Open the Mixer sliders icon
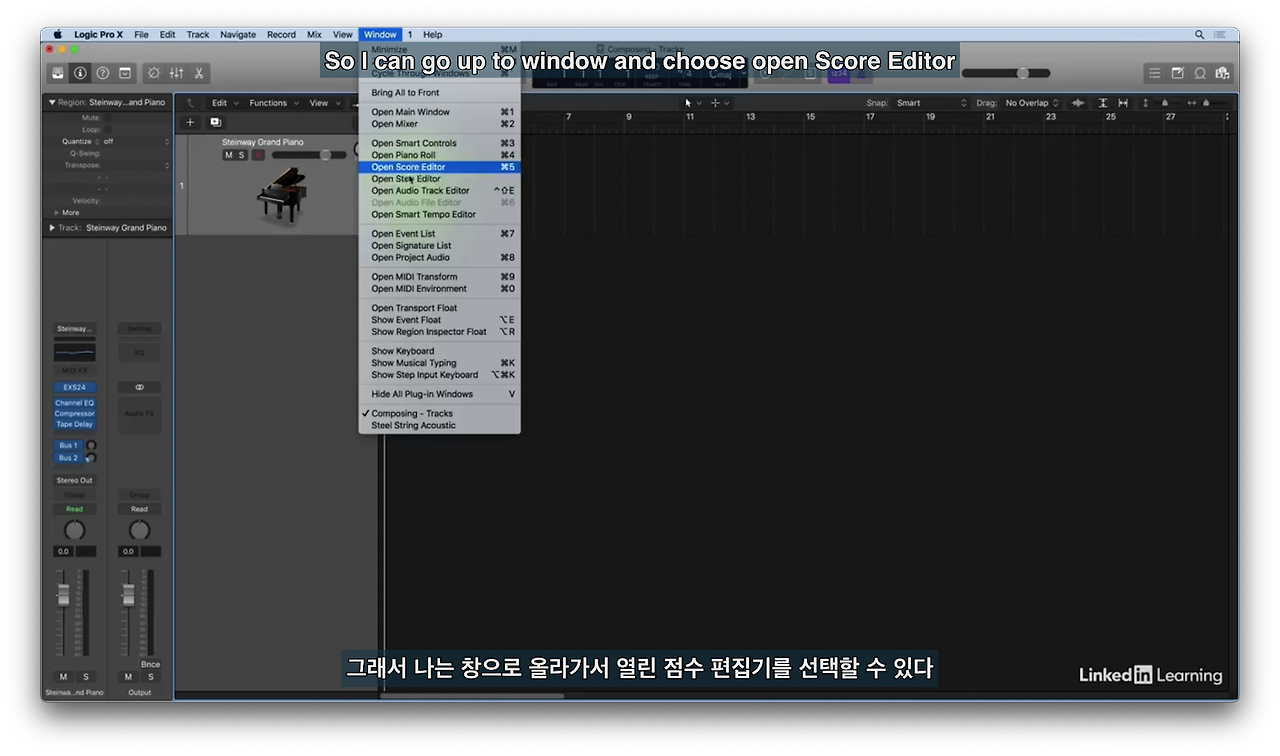 (177, 73)
